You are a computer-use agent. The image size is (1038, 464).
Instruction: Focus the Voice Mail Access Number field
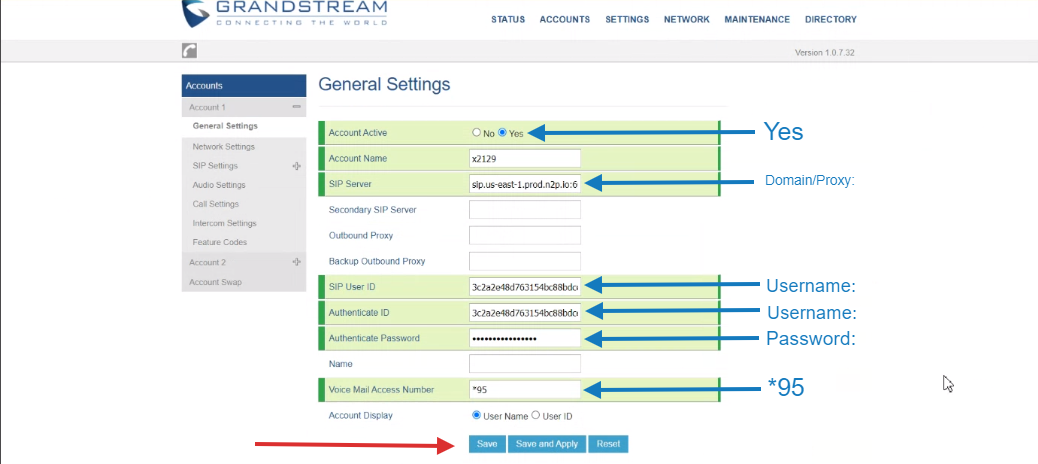[525, 390]
